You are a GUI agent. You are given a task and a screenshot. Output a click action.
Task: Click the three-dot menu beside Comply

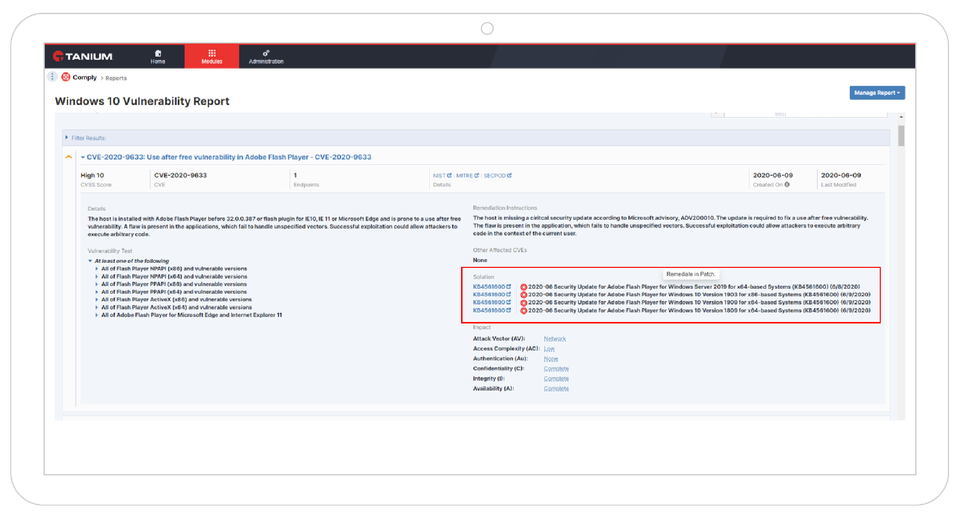[52, 77]
